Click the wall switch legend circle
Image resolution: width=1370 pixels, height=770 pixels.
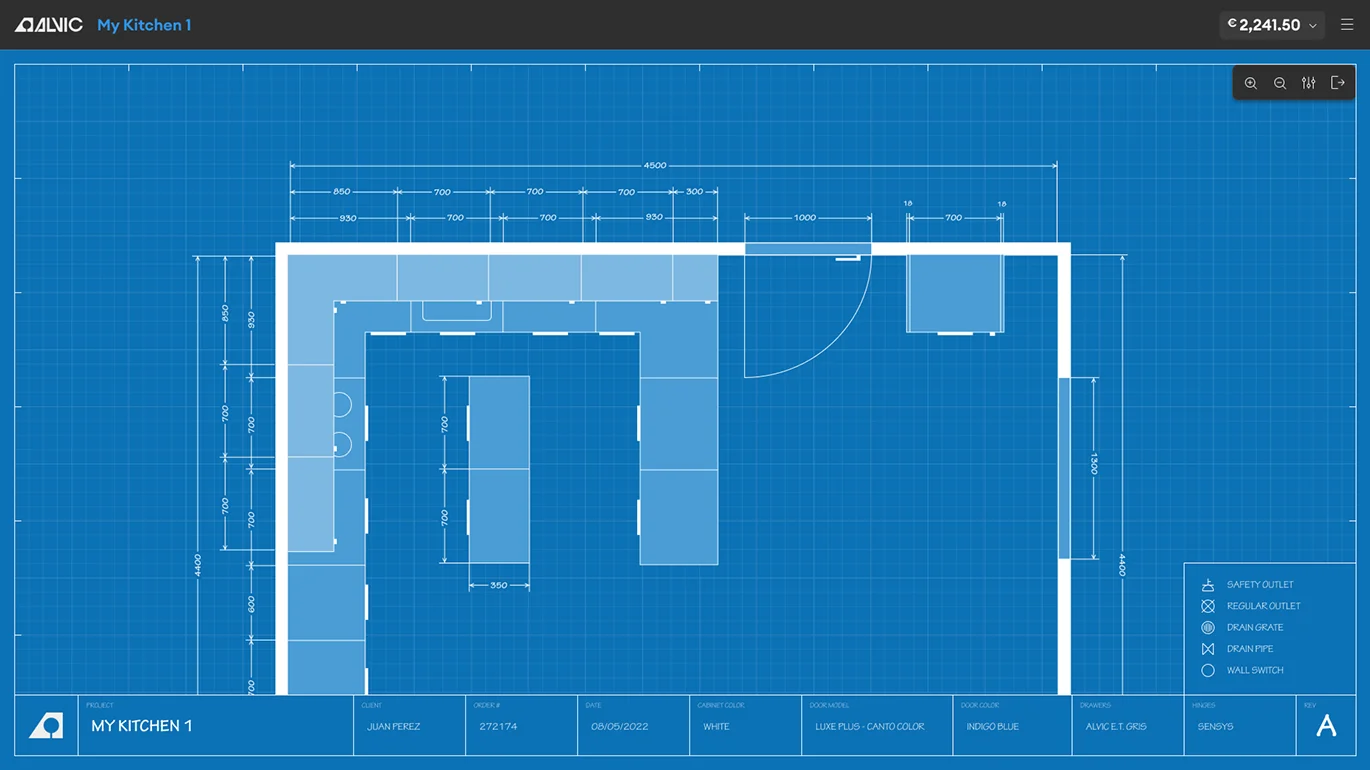pyautogui.click(x=1207, y=671)
